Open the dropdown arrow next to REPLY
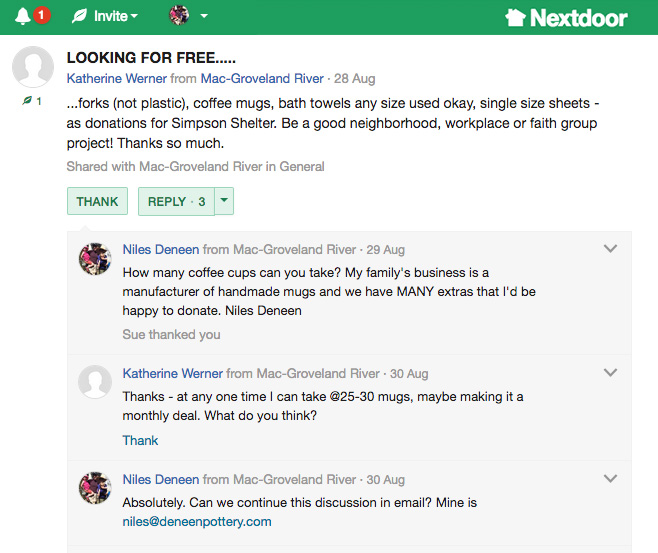The image size is (658, 553). [224, 201]
